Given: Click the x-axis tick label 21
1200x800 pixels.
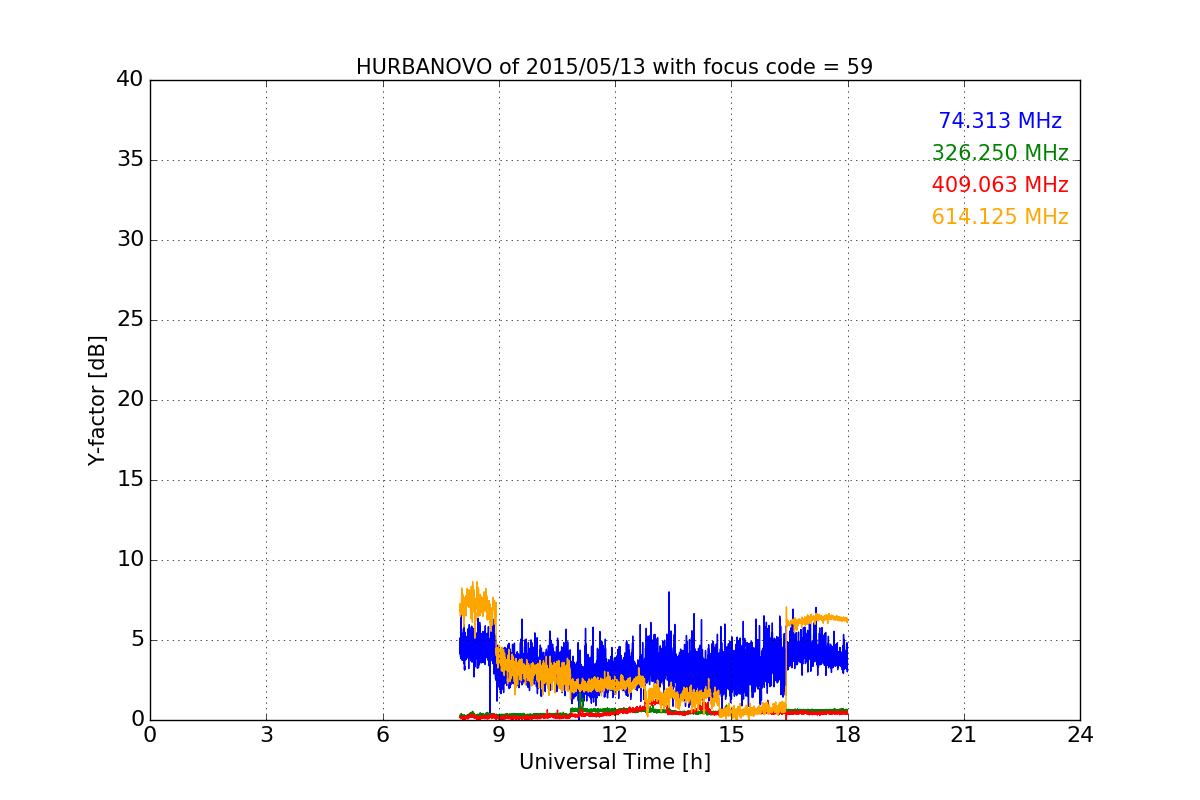Looking at the screenshot, I should click(x=964, y=735).
